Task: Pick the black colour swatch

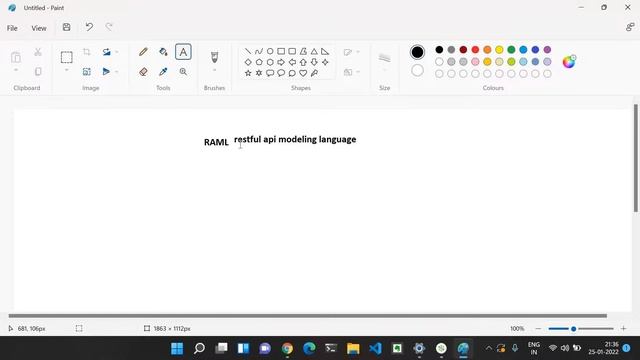Action: 439,49
